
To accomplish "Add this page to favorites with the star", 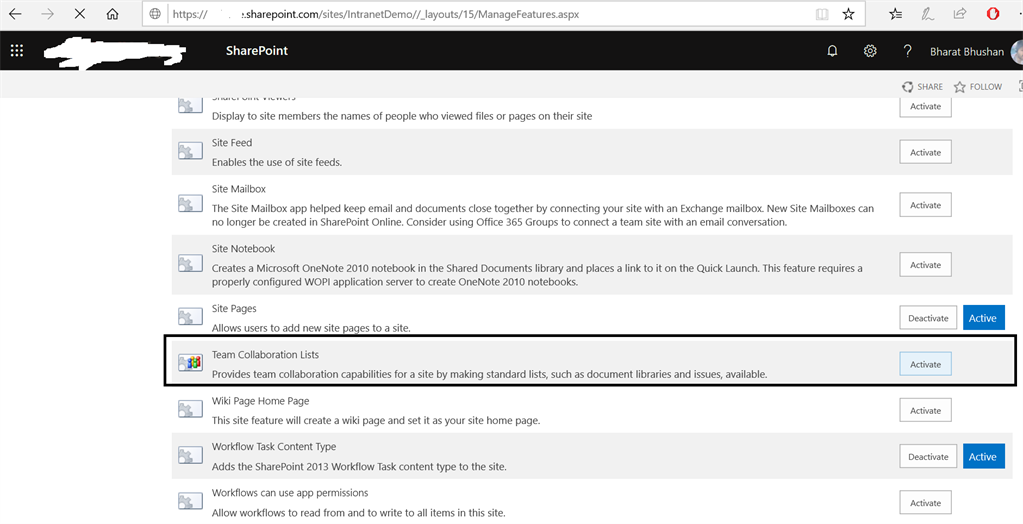I will [x=848, y=15].
